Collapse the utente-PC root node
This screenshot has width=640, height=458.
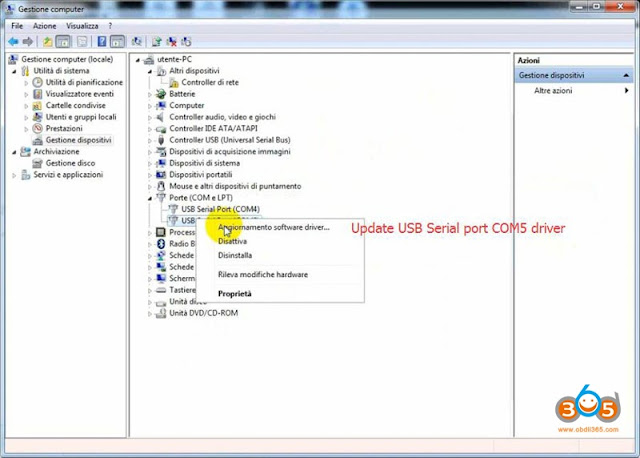pos(138,60)
